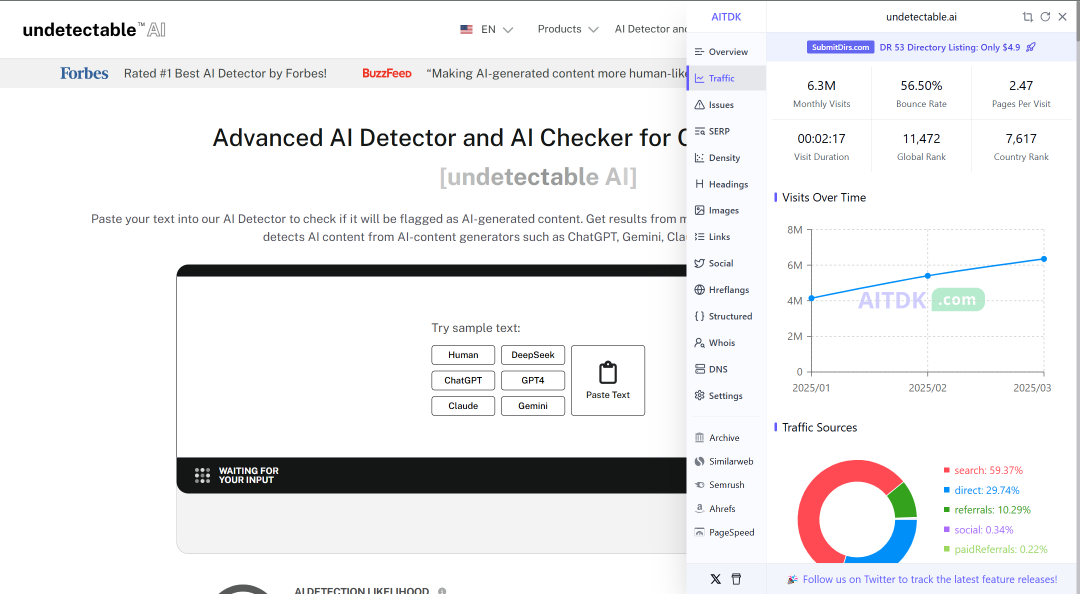Toggle the search legend in Traffic Sources
1080x594 pixels.
click(x=983, y=470)
